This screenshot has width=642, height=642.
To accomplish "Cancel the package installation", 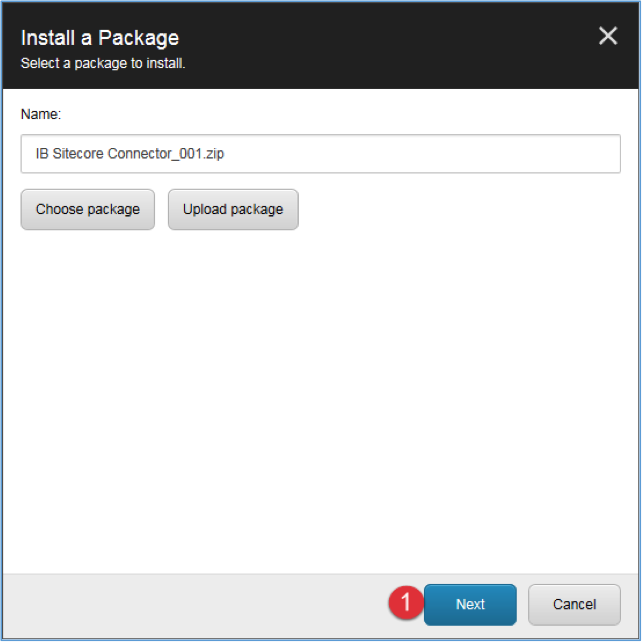I will click(x=574, y=604).
